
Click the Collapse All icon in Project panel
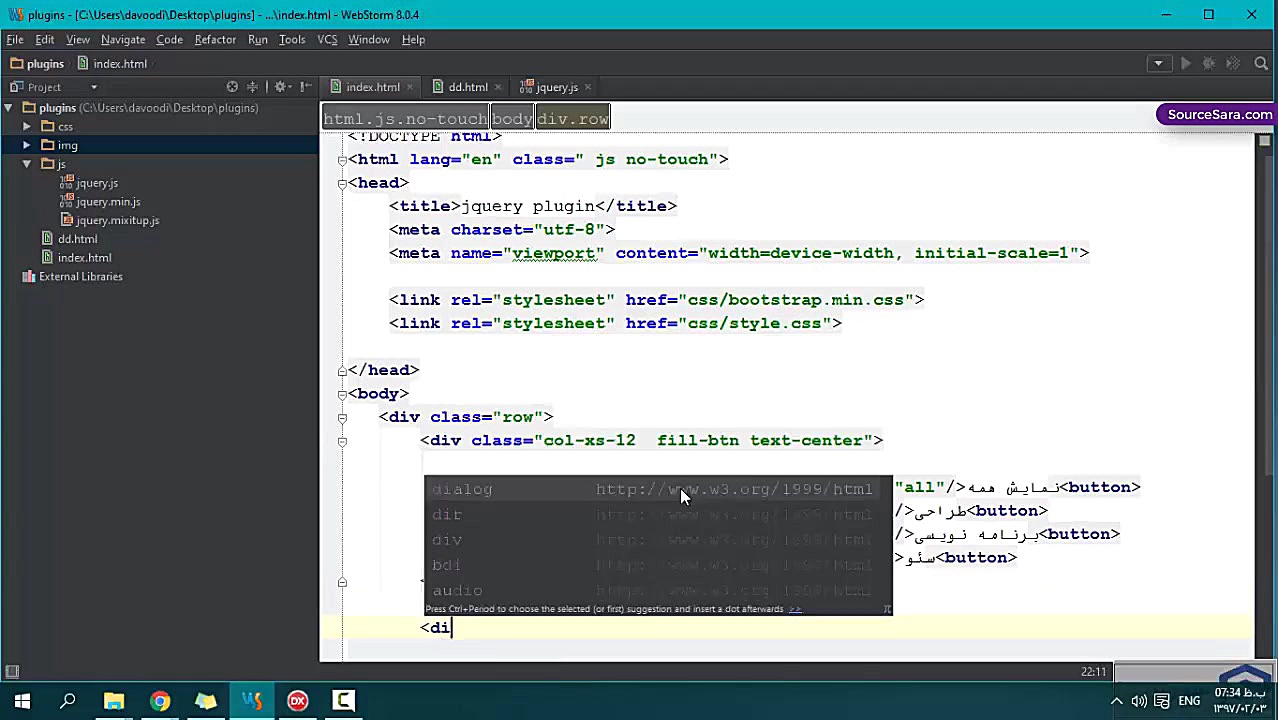[253, 87]
